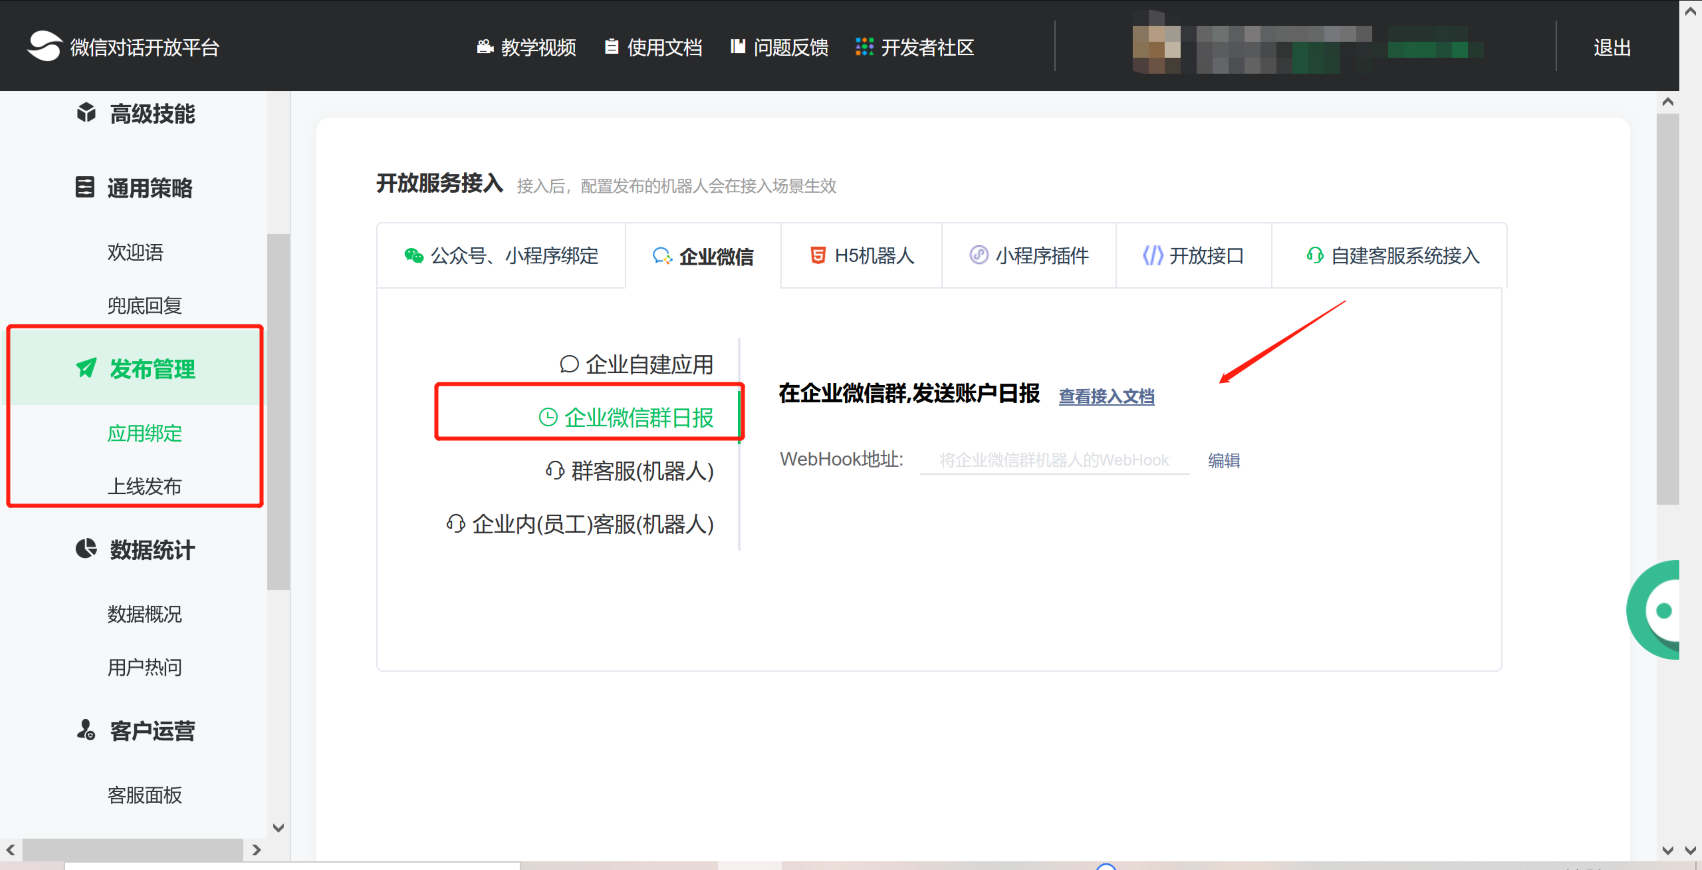Click the headset icon beside 群客服(机器人)

coord(555,470)
